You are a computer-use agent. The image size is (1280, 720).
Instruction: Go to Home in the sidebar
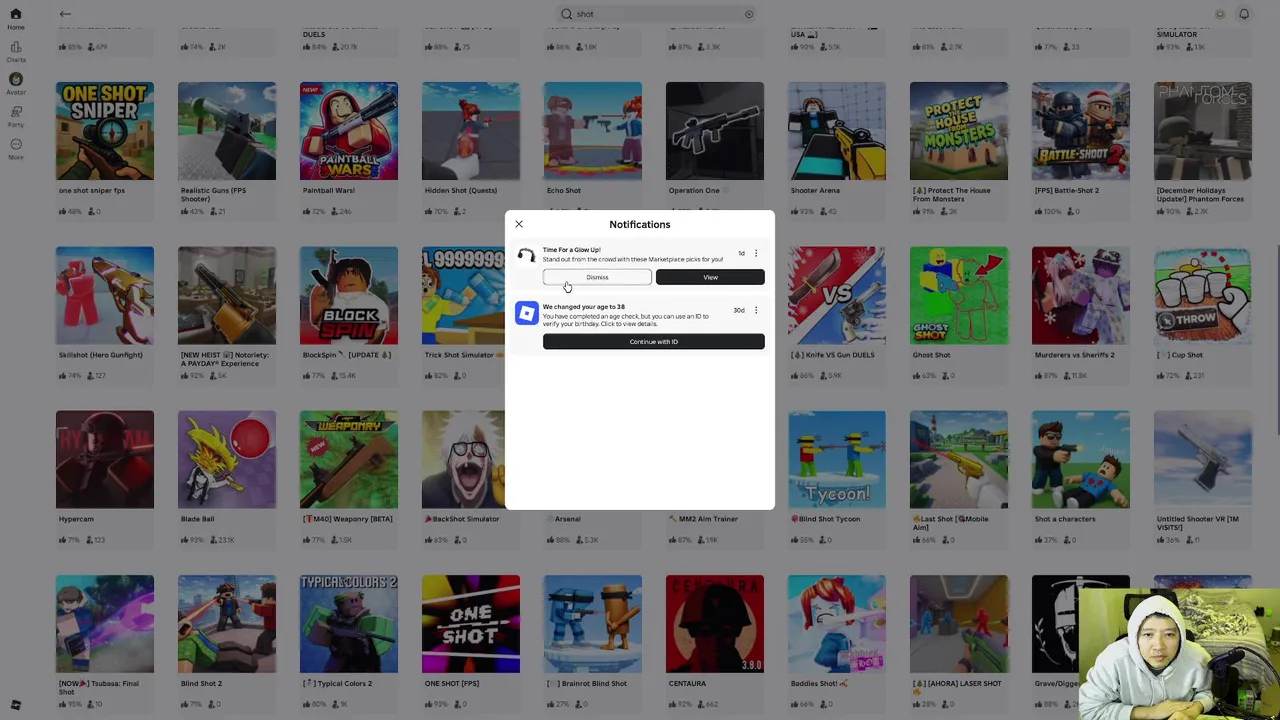click(15, 20)
